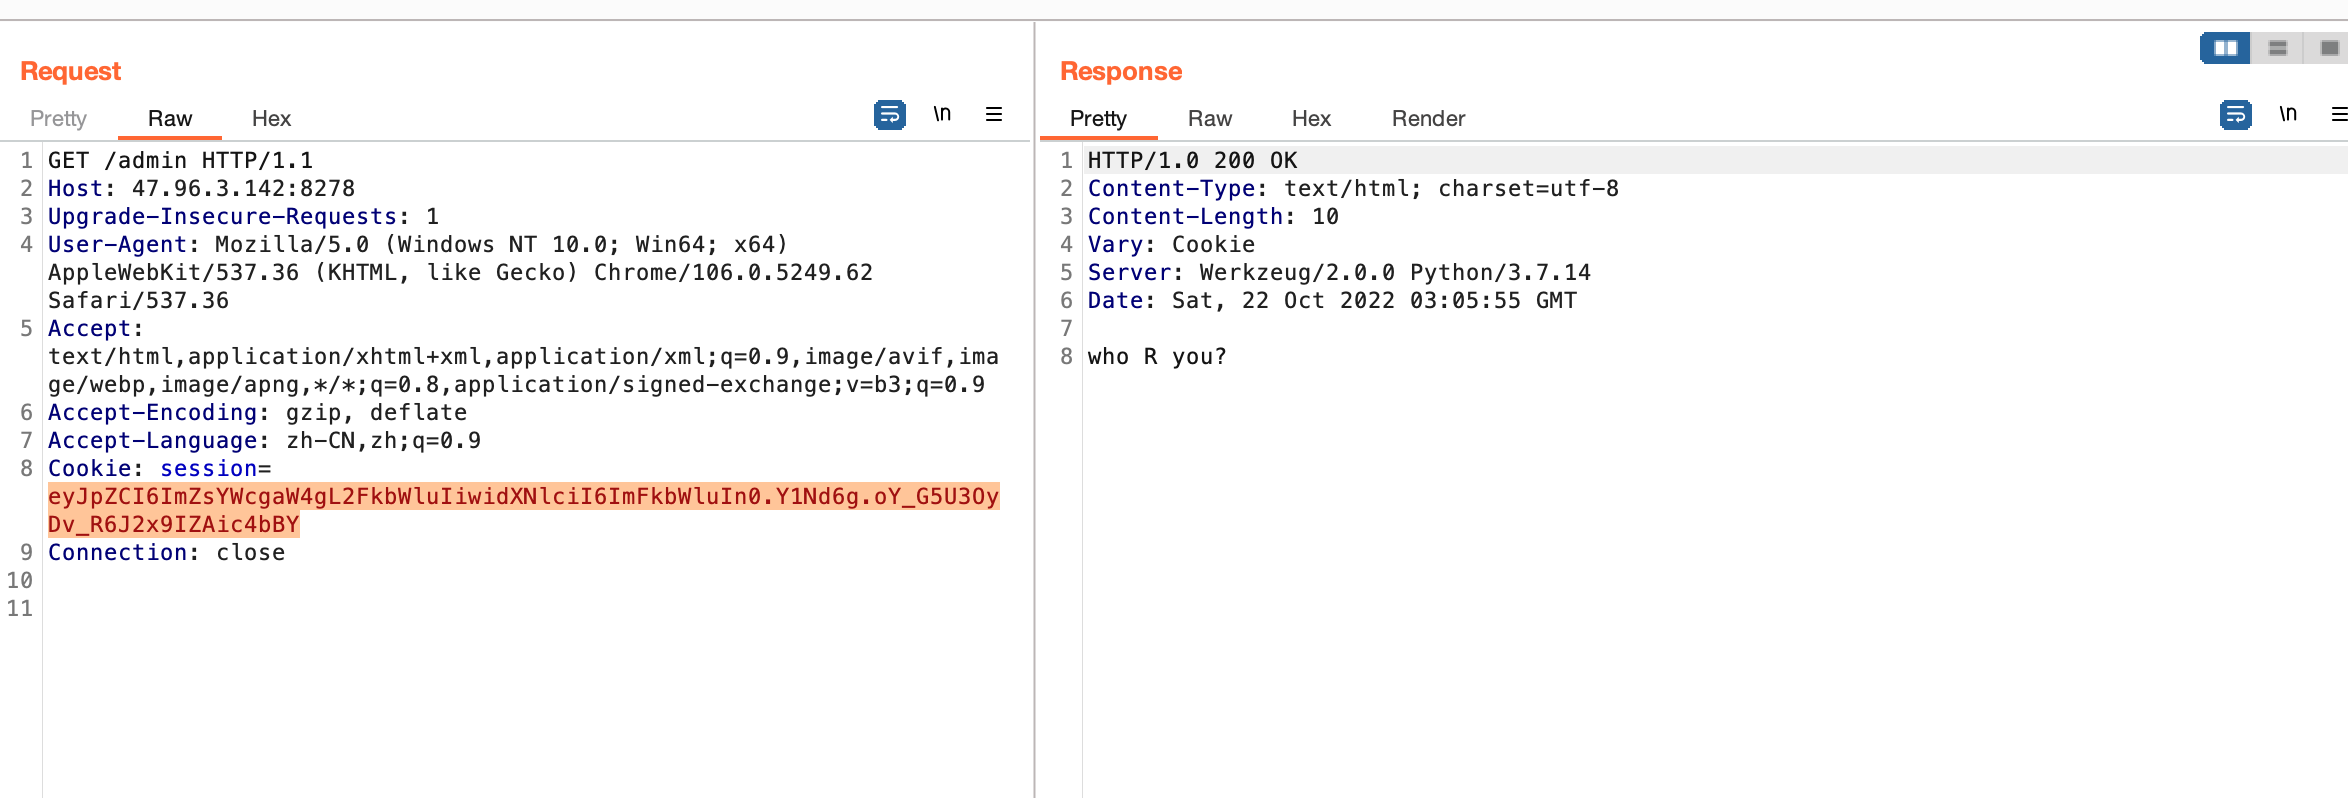Click the Date response header line
2348x798 pixels.
click(1332, 300)
